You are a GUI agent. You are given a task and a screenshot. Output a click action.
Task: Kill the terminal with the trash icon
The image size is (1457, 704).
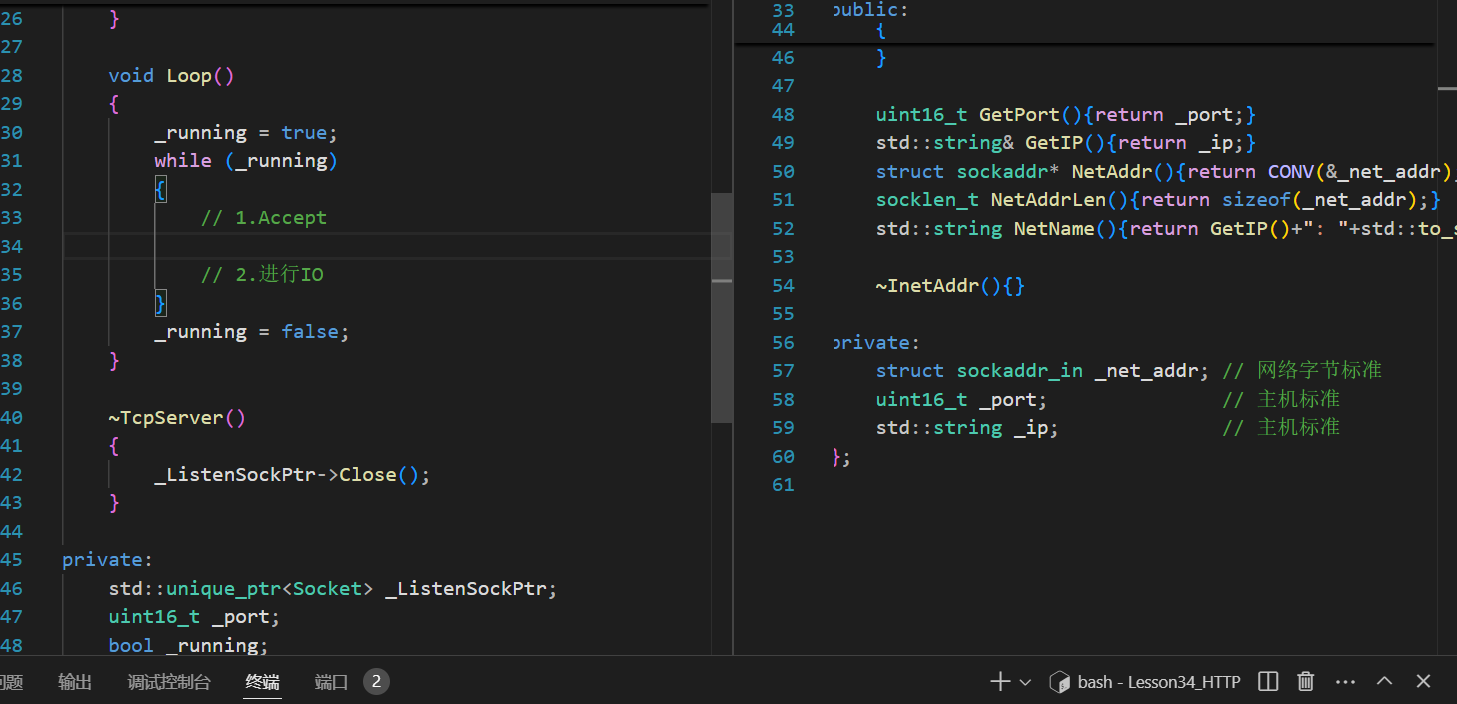pos(1305,682)
